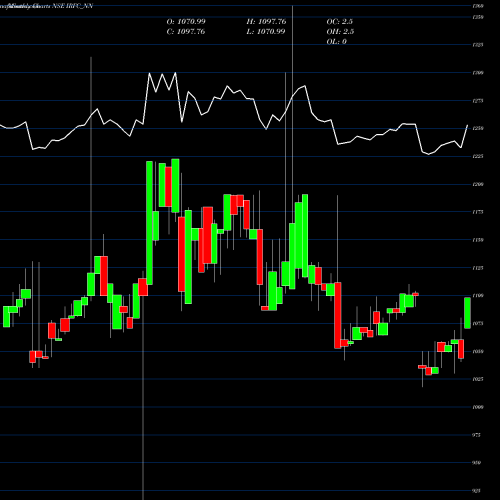The image size is (500, 500).
Task: Click the open value 'O: 1070.99'
Action: 186,22
